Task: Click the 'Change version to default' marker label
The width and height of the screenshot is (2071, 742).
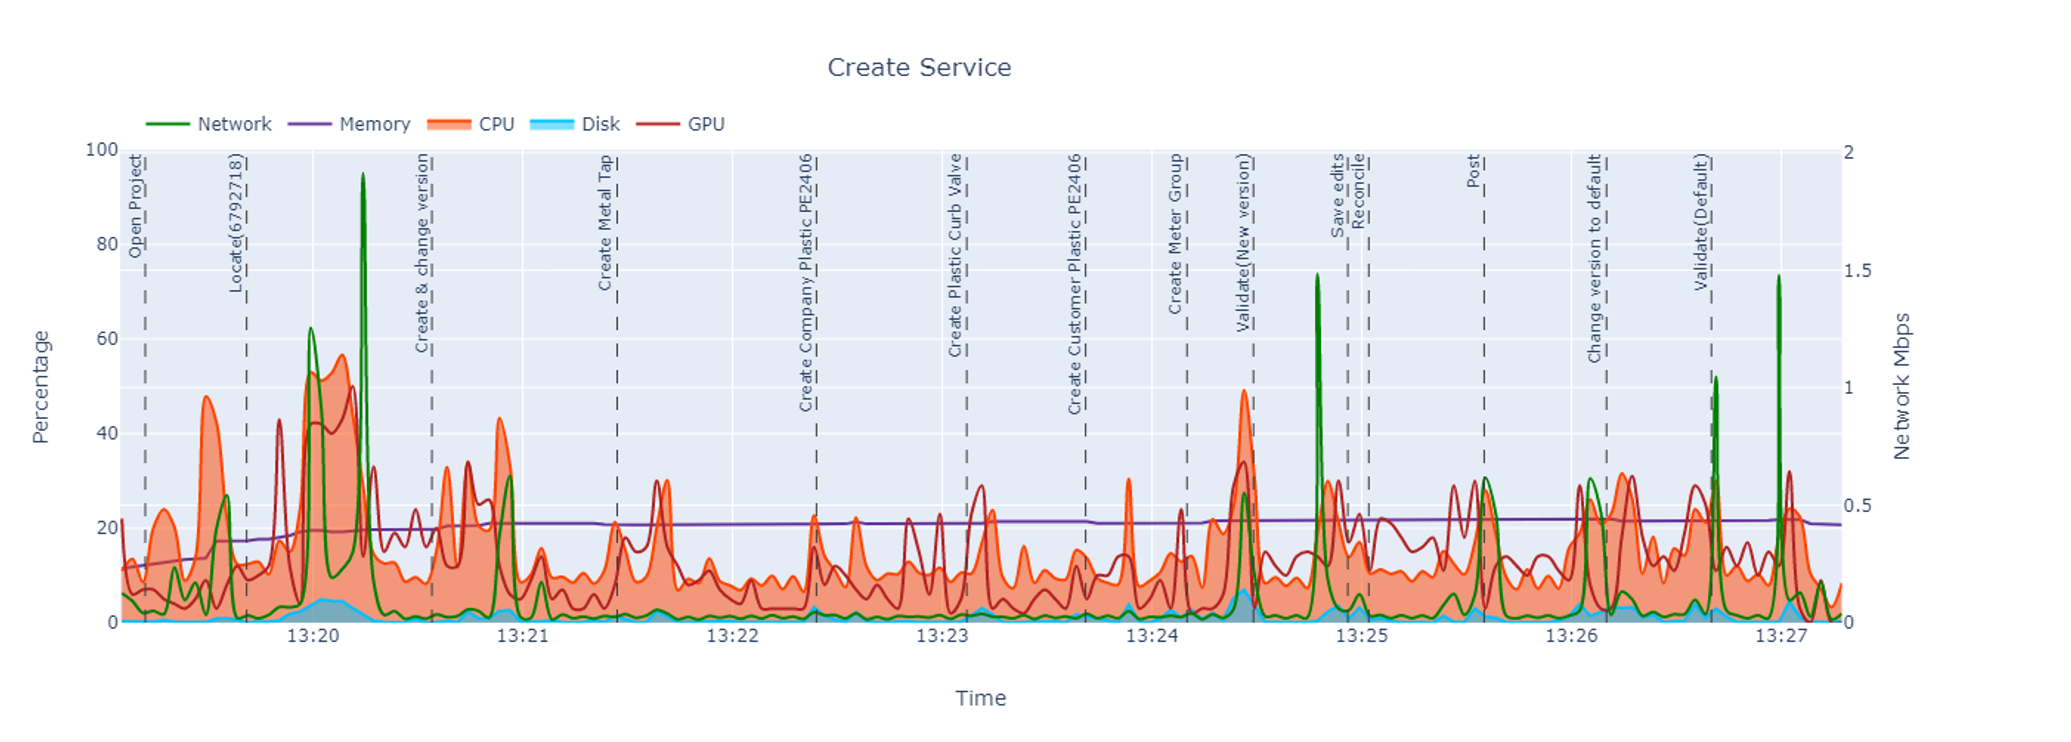Action: (x=1595, y=258)
